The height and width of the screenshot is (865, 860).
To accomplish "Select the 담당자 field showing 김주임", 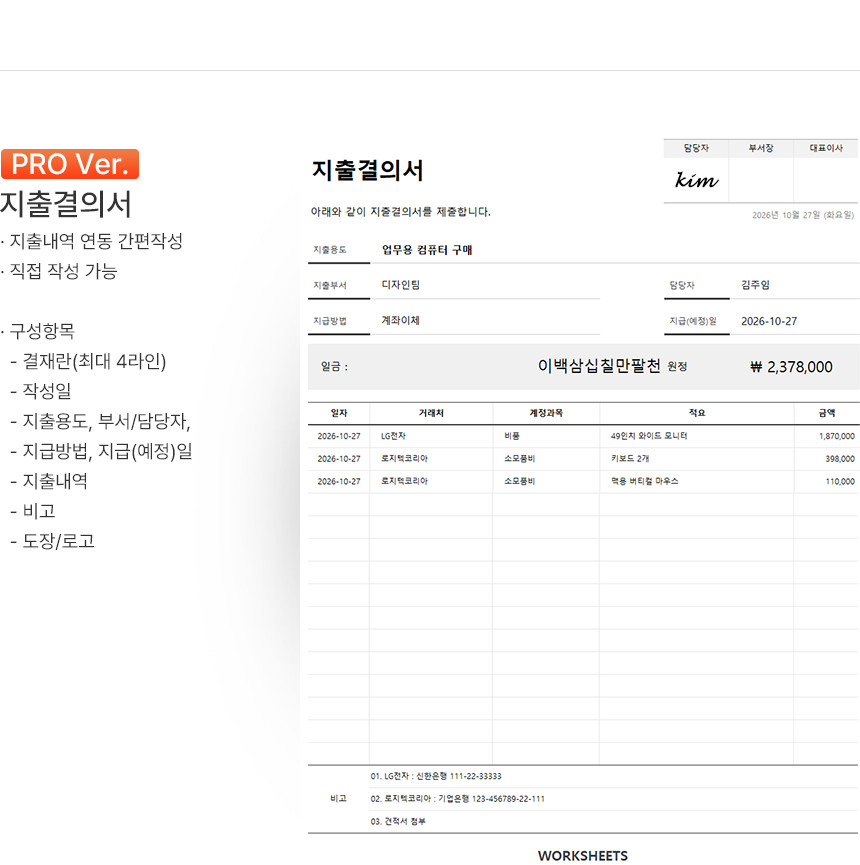I will [x=756, y=285].
